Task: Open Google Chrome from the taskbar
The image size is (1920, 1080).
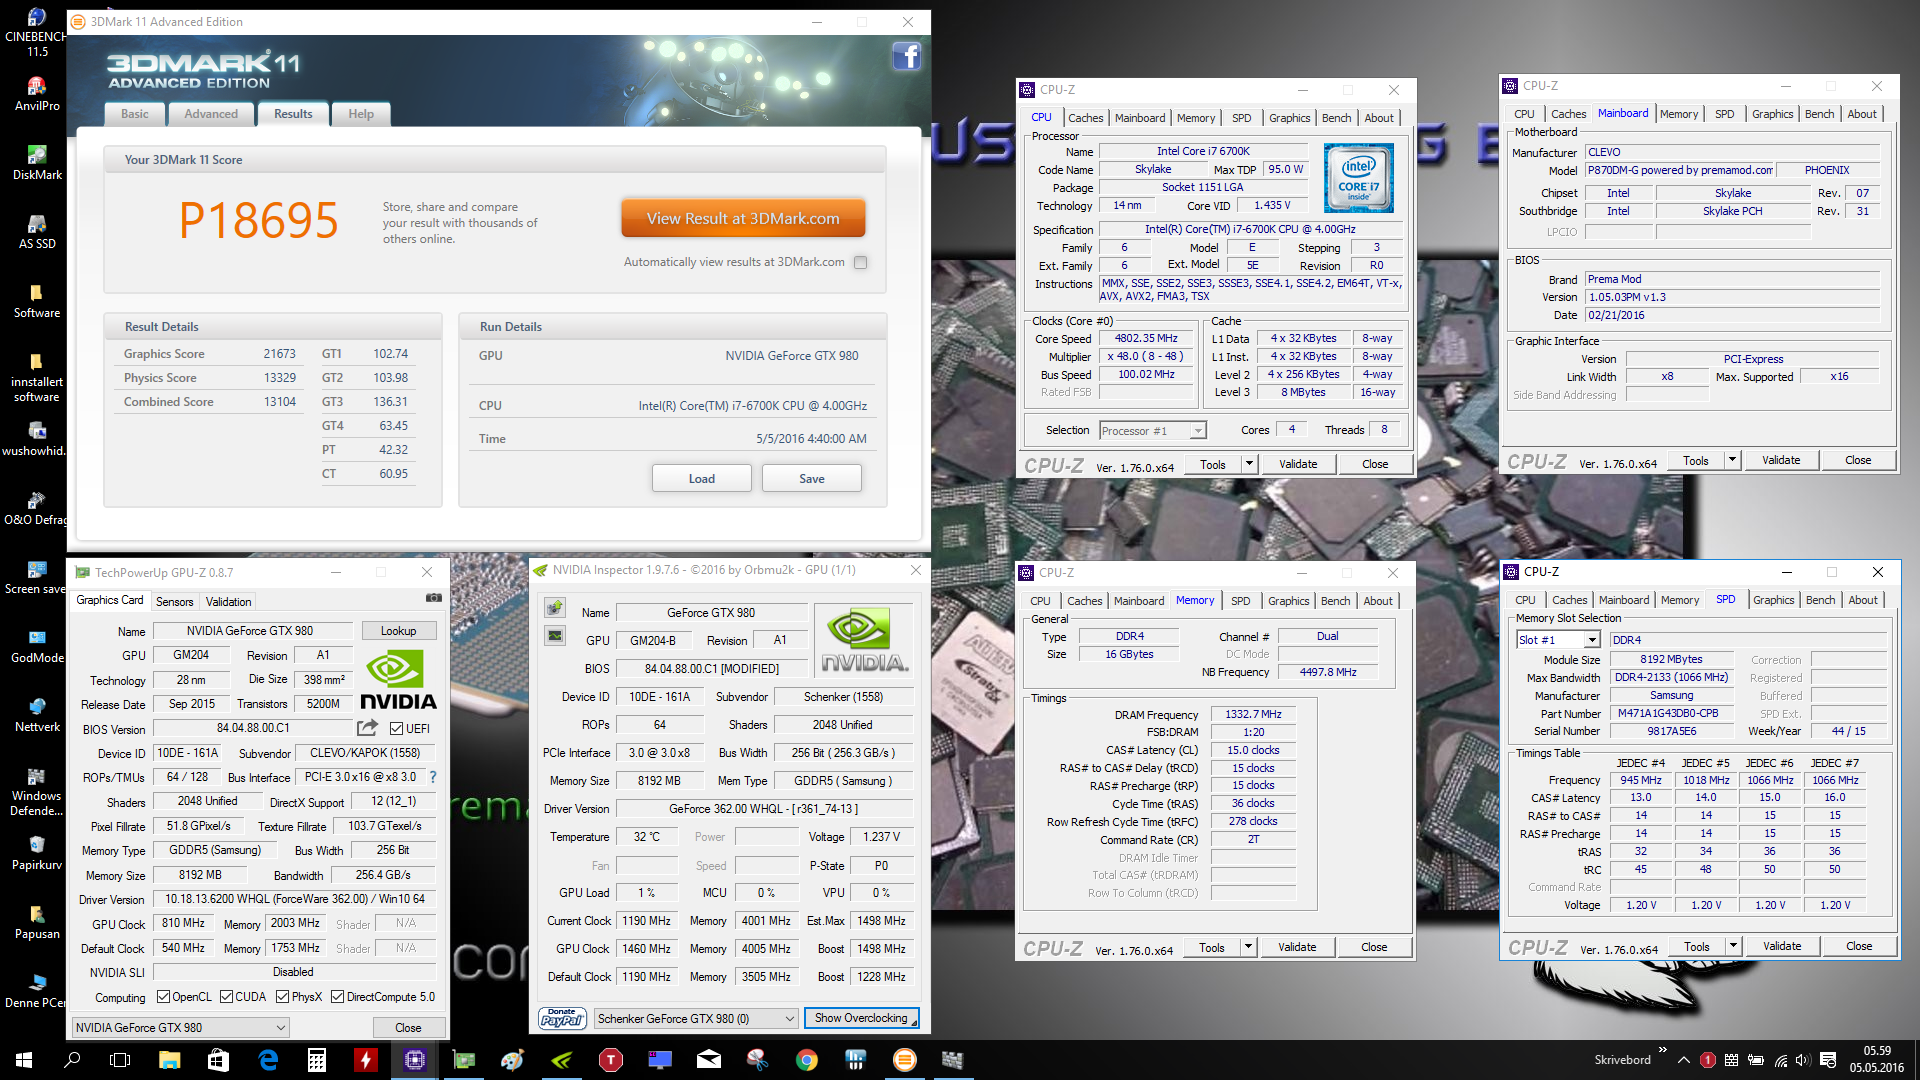Action: 807,1060
